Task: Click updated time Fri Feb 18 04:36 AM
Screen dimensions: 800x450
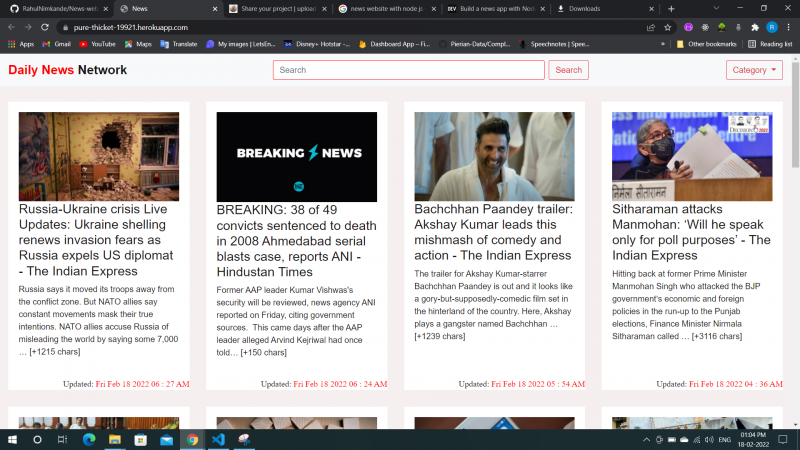Action: click(x=736, y=384)
